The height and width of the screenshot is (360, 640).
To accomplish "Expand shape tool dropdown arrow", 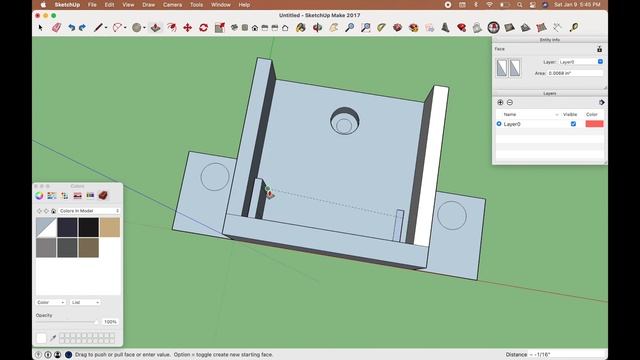I will tap(144, 28).
